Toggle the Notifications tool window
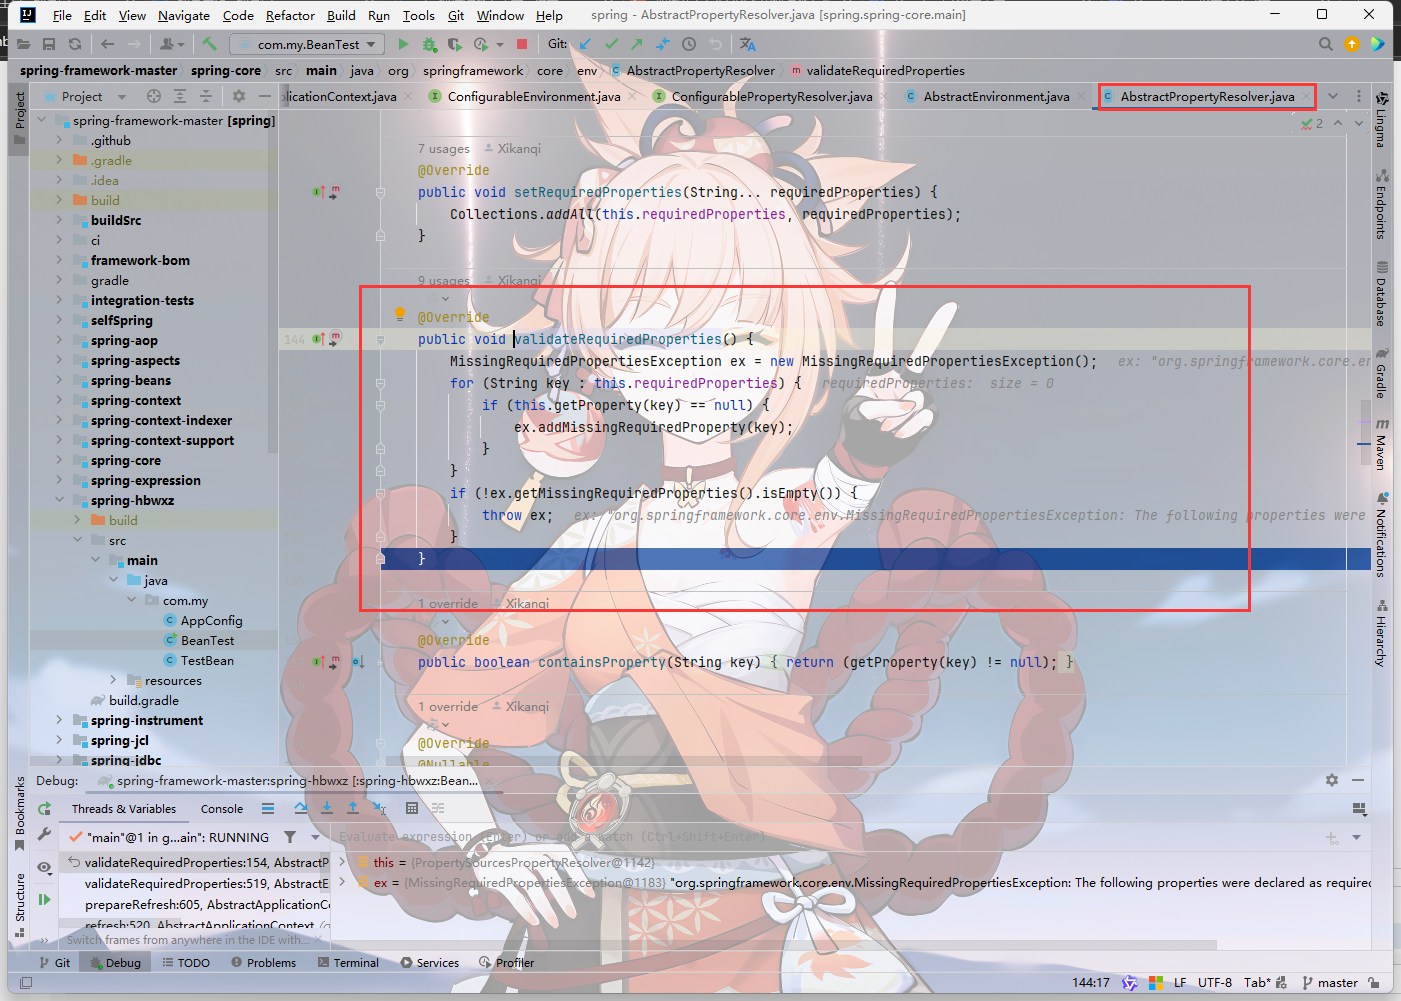The image size is (1401, 1001). (x=1381, y=535)
